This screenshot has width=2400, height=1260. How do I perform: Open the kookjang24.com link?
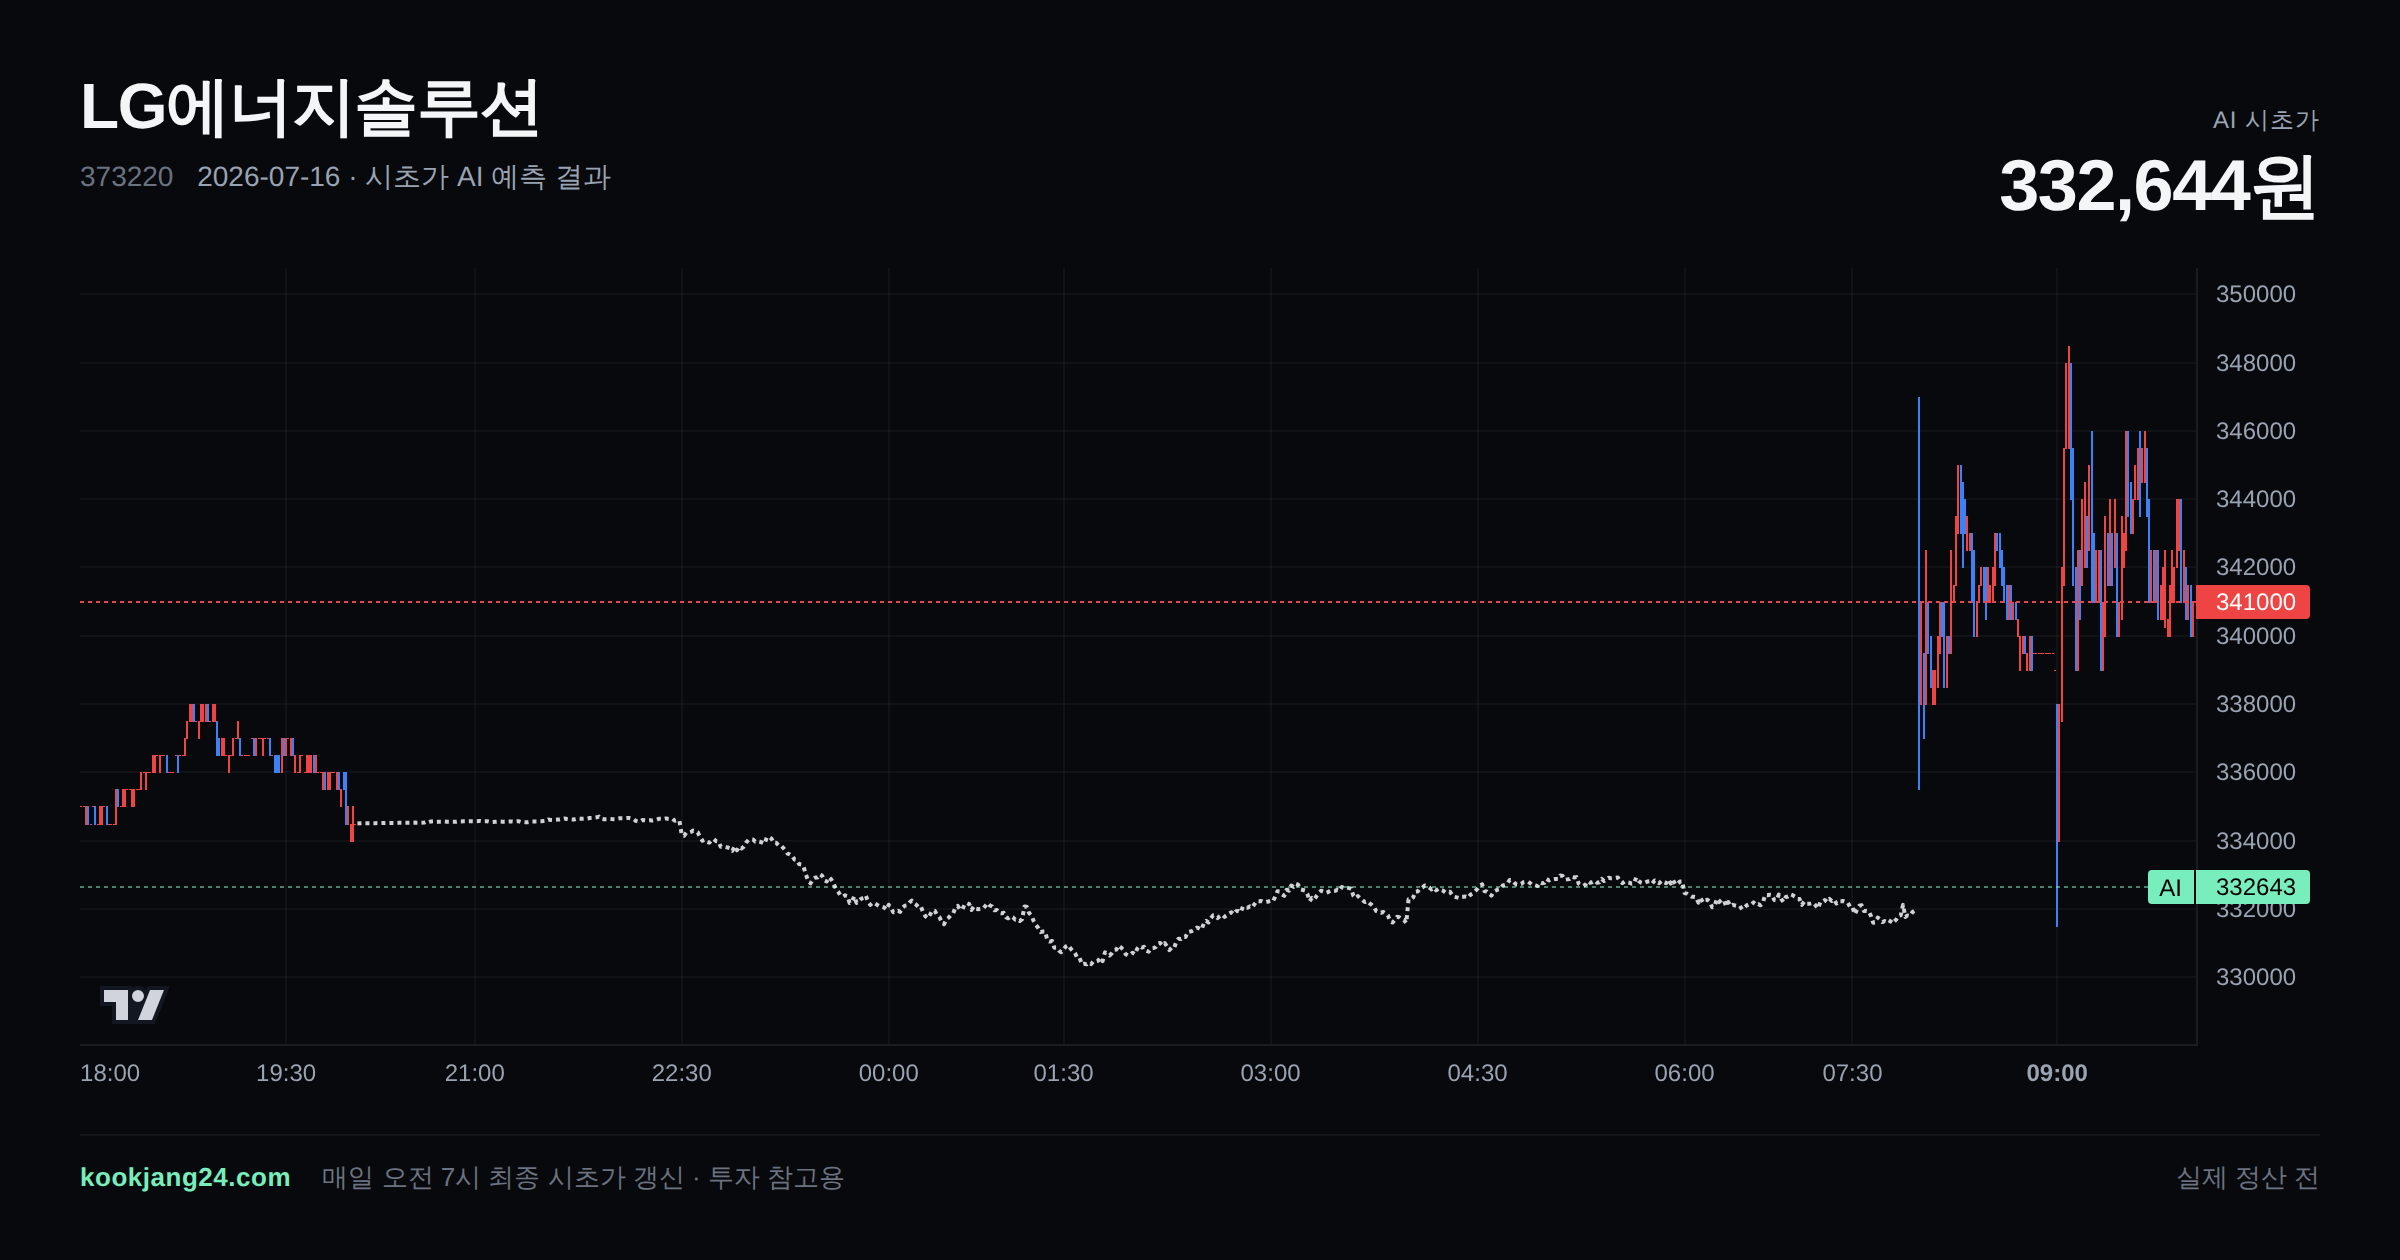[185, 1177]
